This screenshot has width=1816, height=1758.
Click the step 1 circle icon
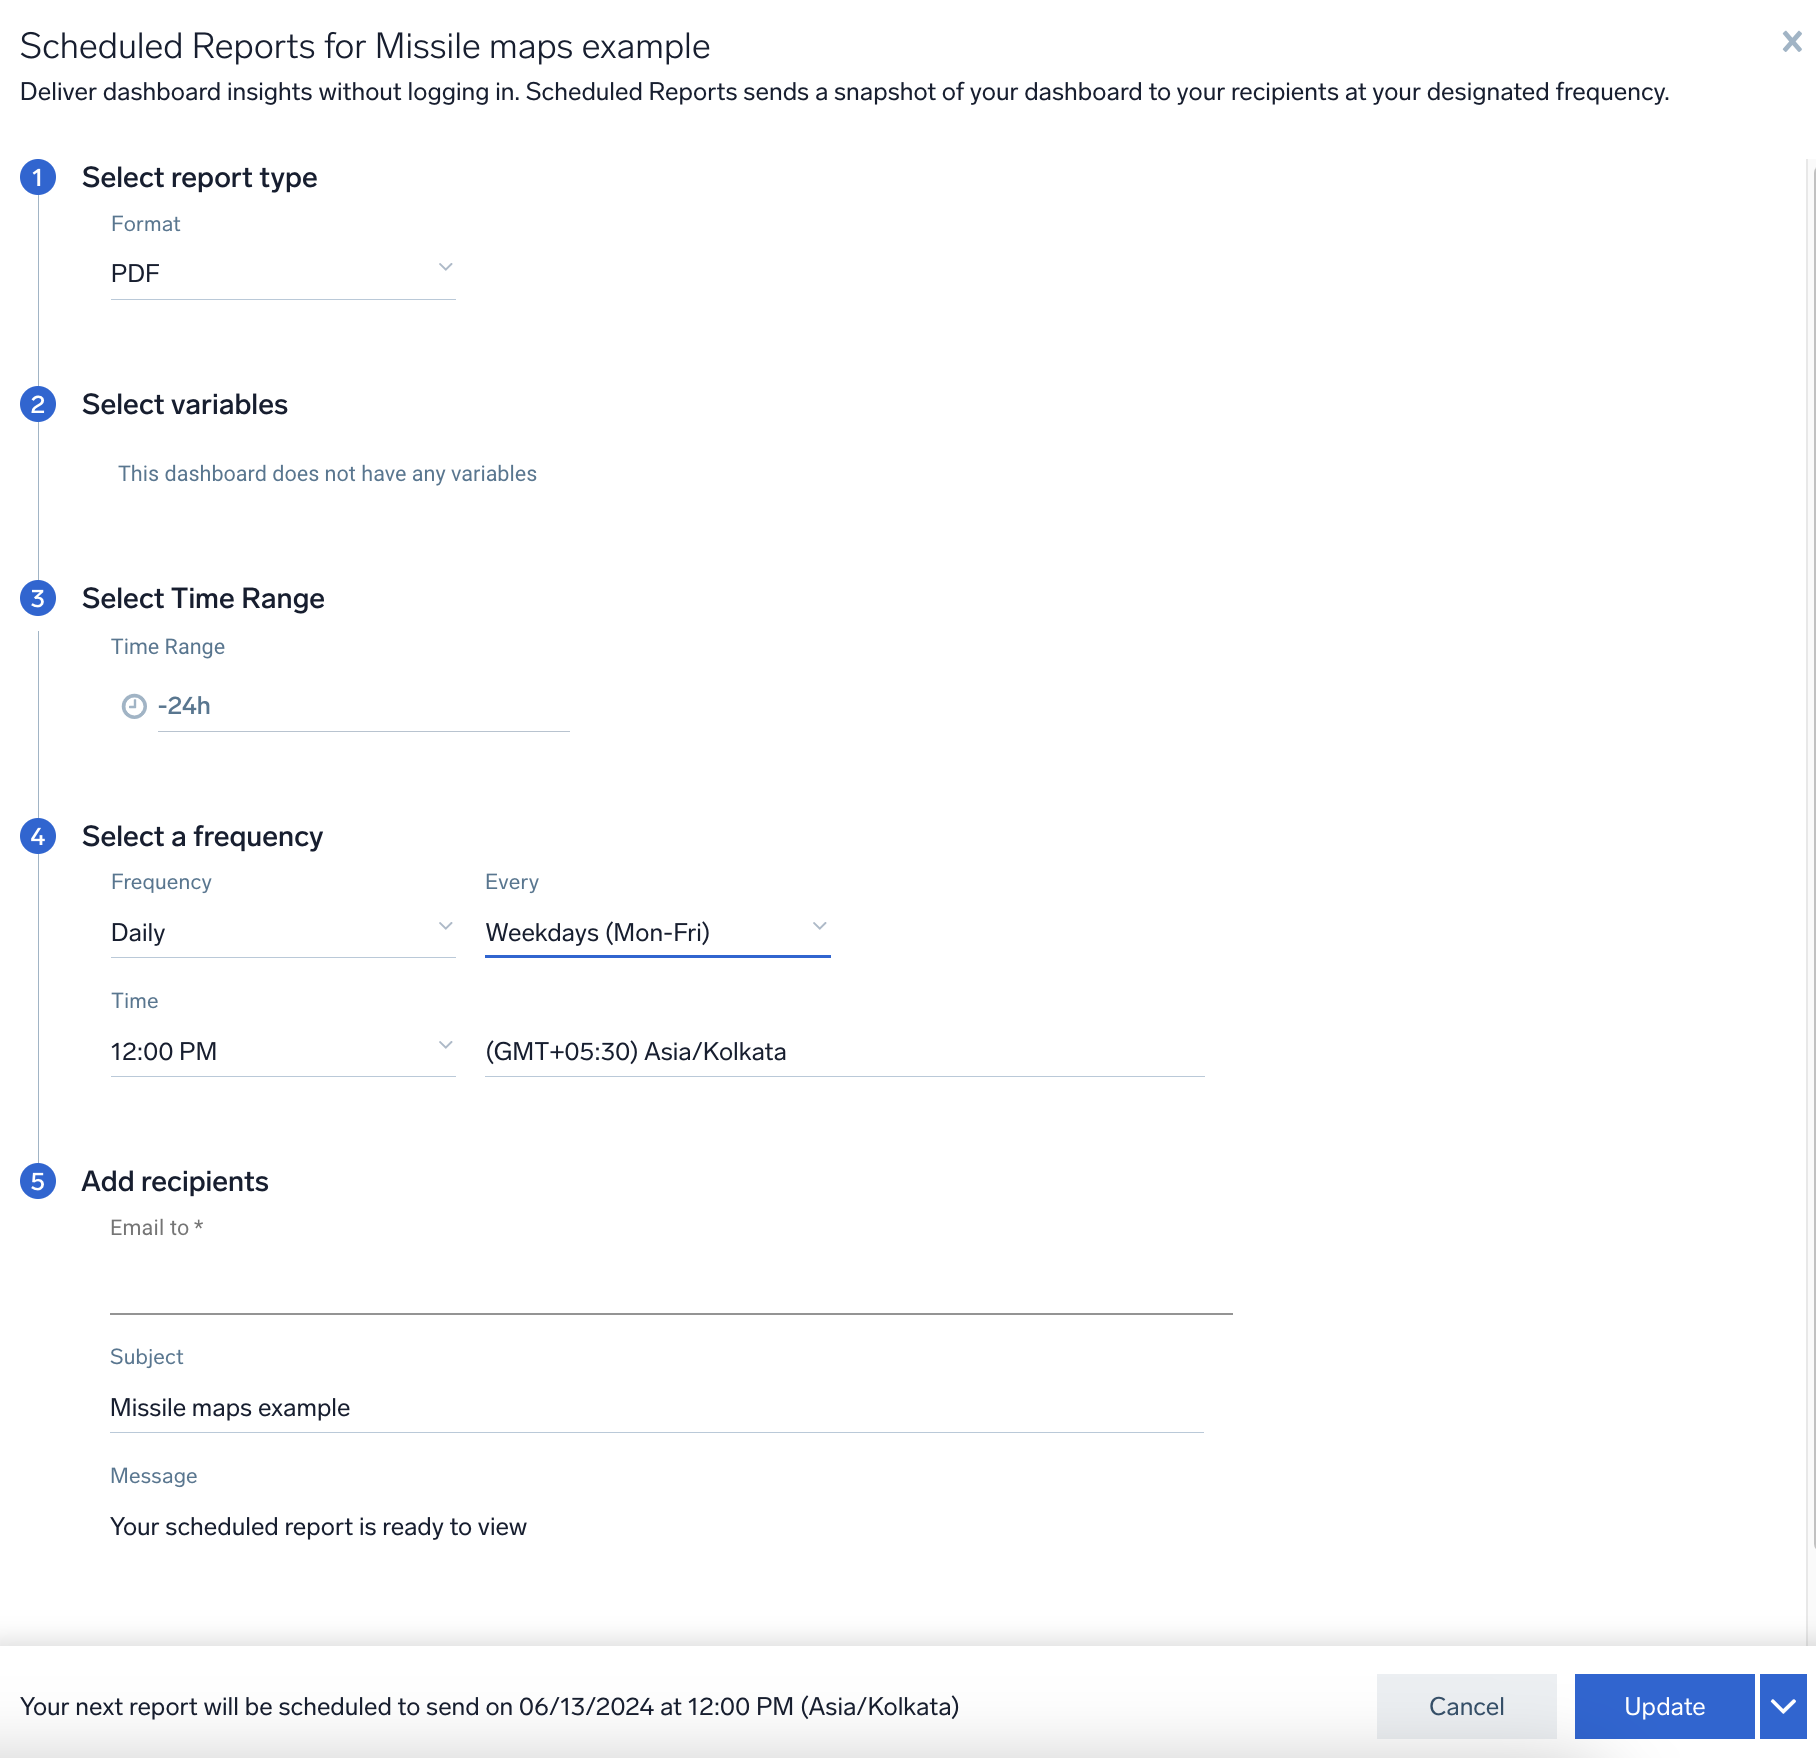click(x=38, y=178)
